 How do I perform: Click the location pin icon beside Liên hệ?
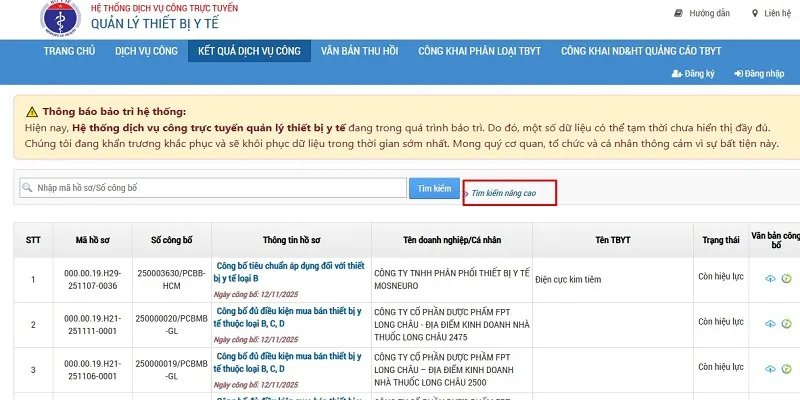coord(755,13)
